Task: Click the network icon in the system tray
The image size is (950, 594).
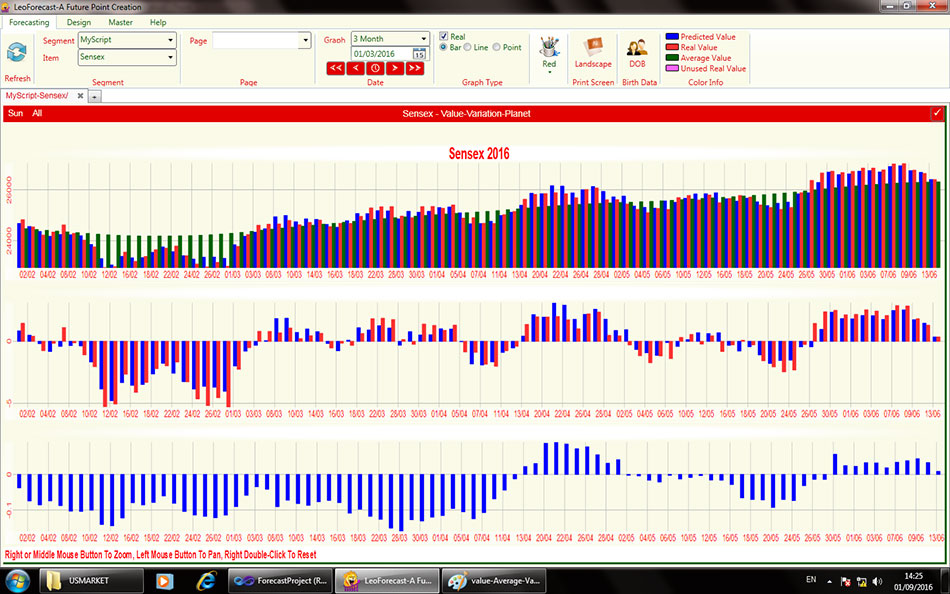Action: coord(861,582)
